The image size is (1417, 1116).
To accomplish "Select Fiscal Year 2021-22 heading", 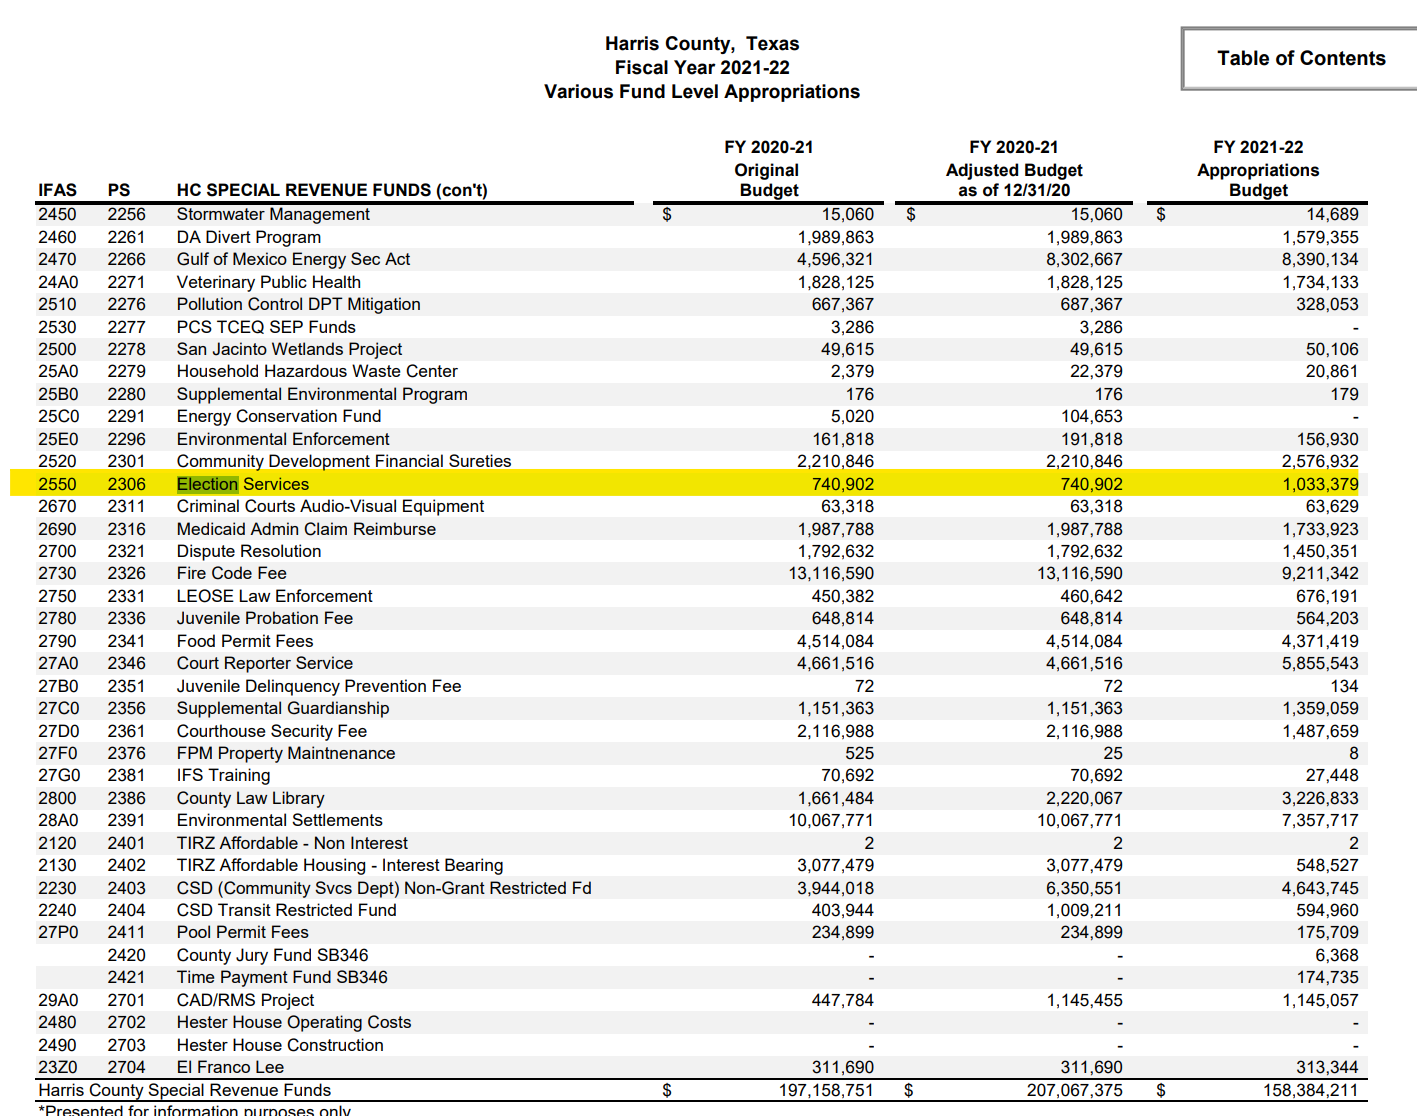I will [x=702, y=67].
